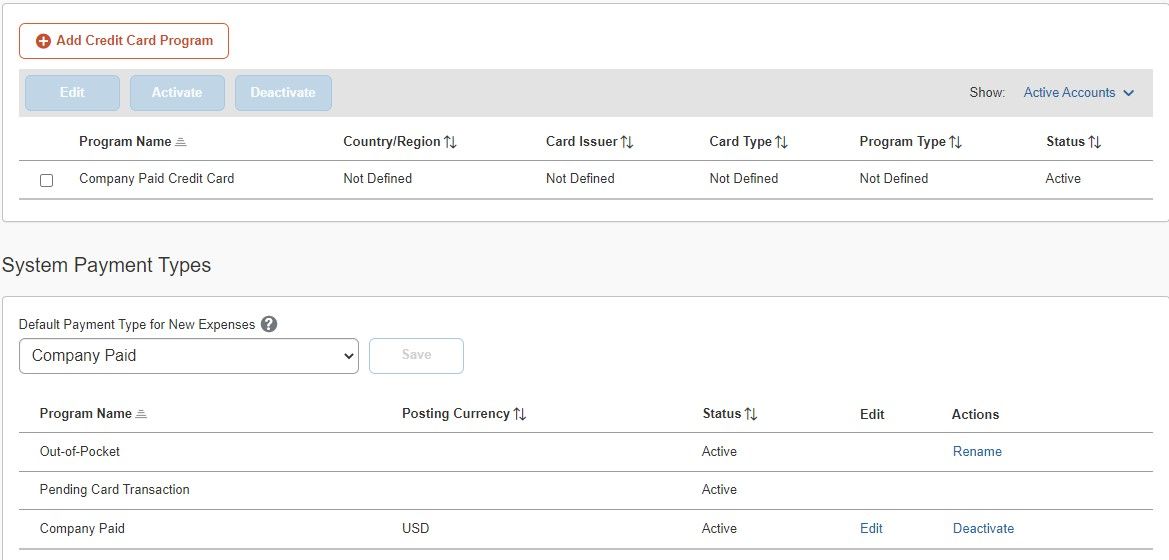Click the Activate toolbar button
This screenshot has height=560, width=1169.
point(177,93)
